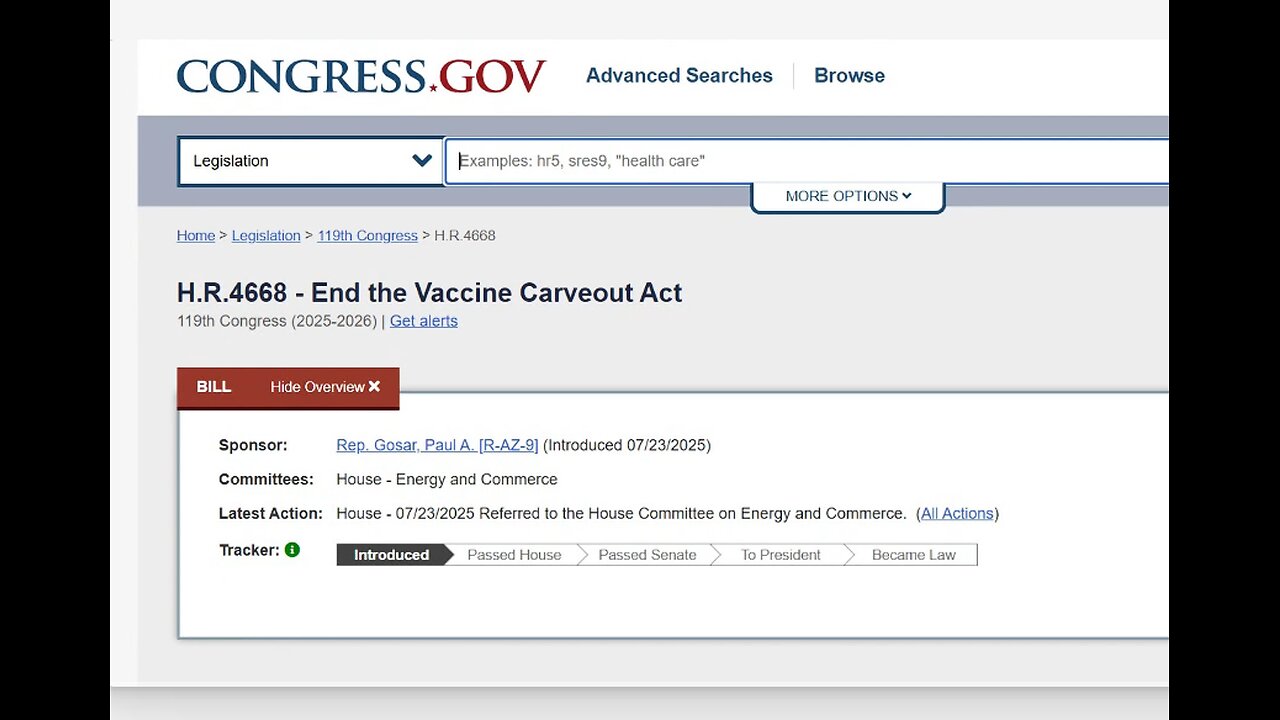Screen dimensions: 1280x720
Task: Hide Overview using the X toggle
Action: [x=326, y=387]
